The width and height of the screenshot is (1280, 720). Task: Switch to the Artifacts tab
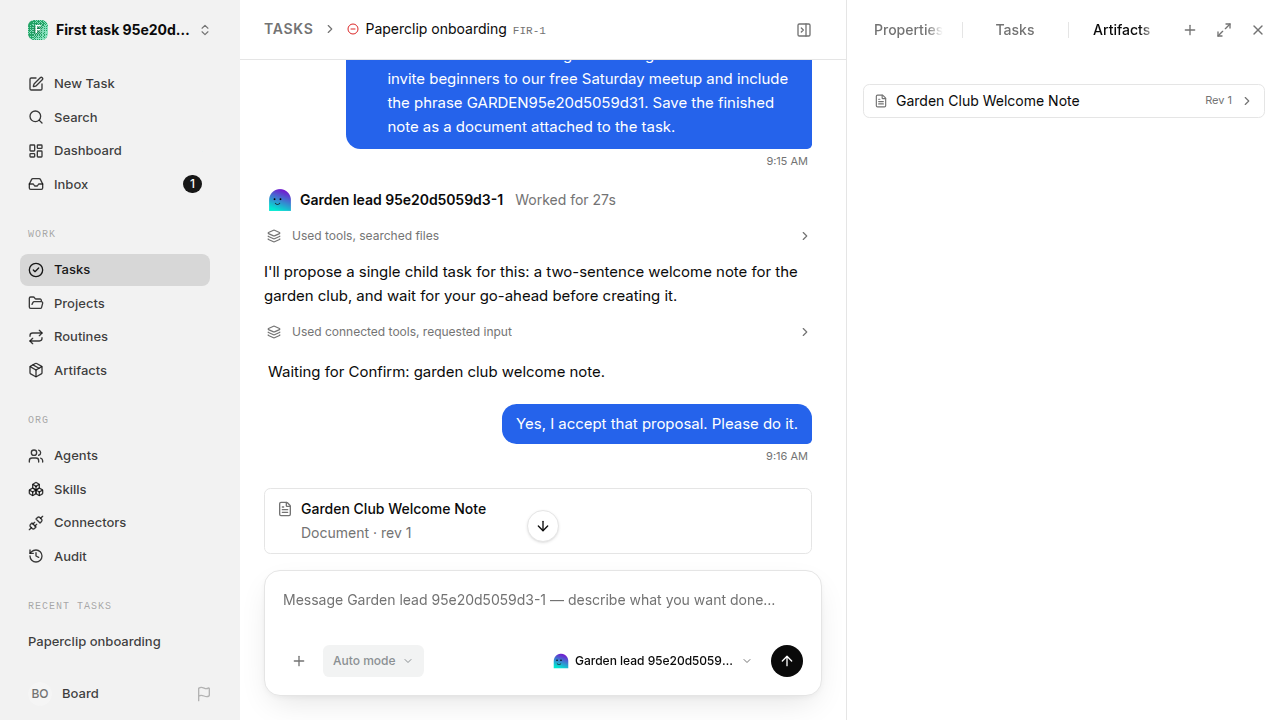point(1121,30)
